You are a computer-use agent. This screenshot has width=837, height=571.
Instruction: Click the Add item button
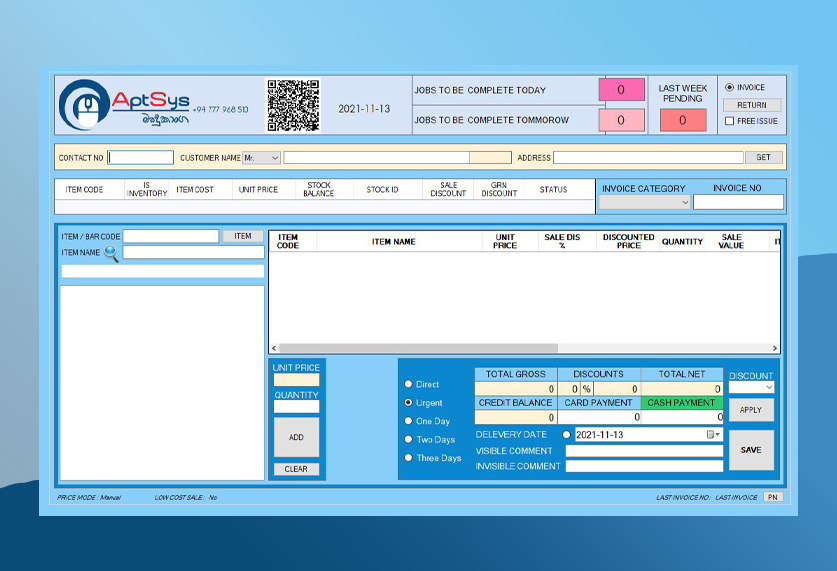tap(296, 437)
